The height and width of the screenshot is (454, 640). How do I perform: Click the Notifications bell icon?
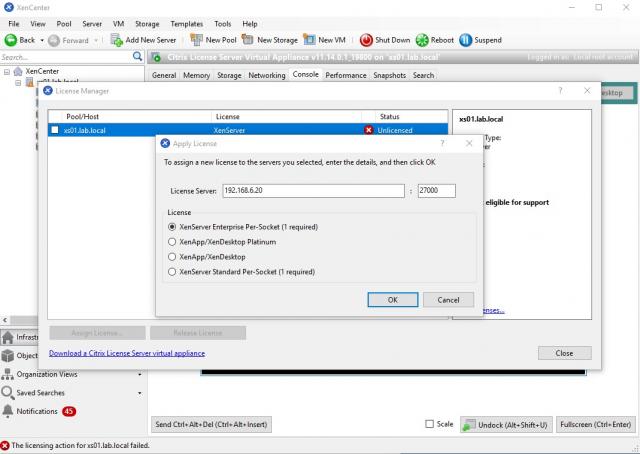click(x=7, y=411)
